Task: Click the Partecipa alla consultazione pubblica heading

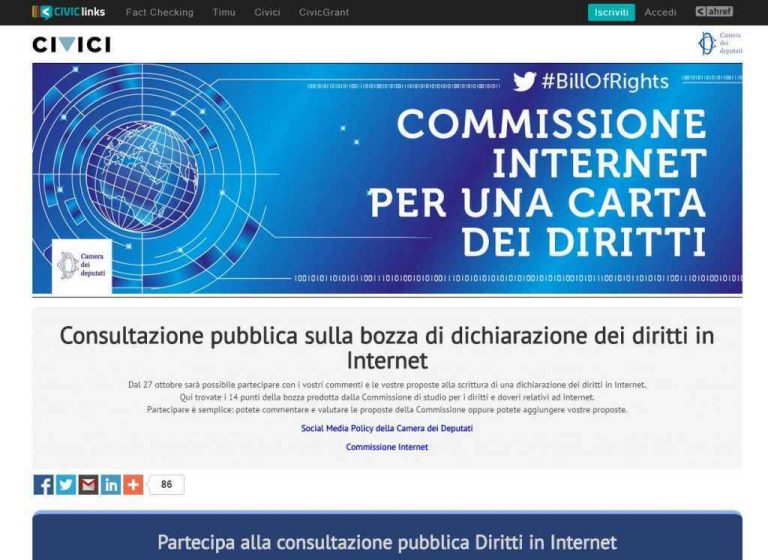Action: click(x=387, y=542)
